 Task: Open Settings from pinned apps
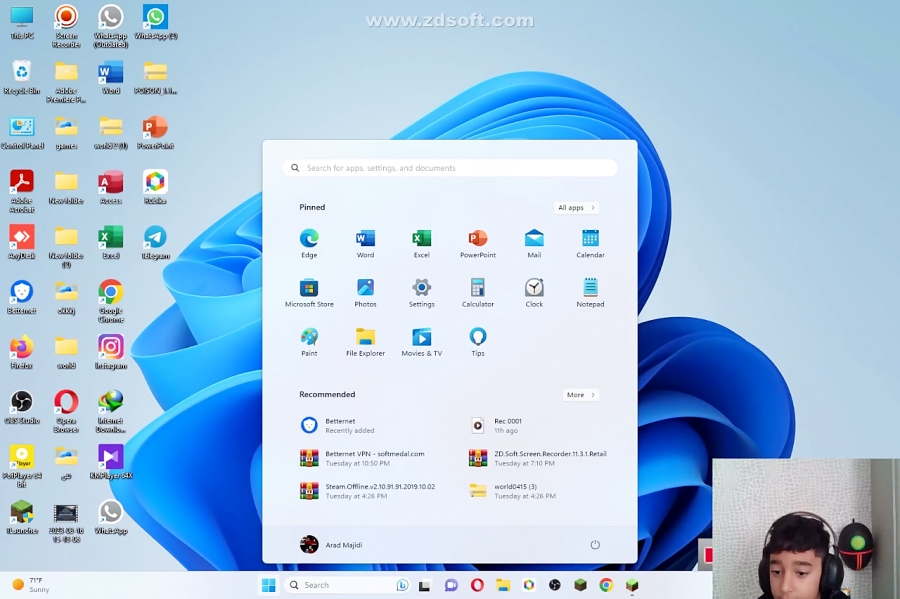point(421,293)
